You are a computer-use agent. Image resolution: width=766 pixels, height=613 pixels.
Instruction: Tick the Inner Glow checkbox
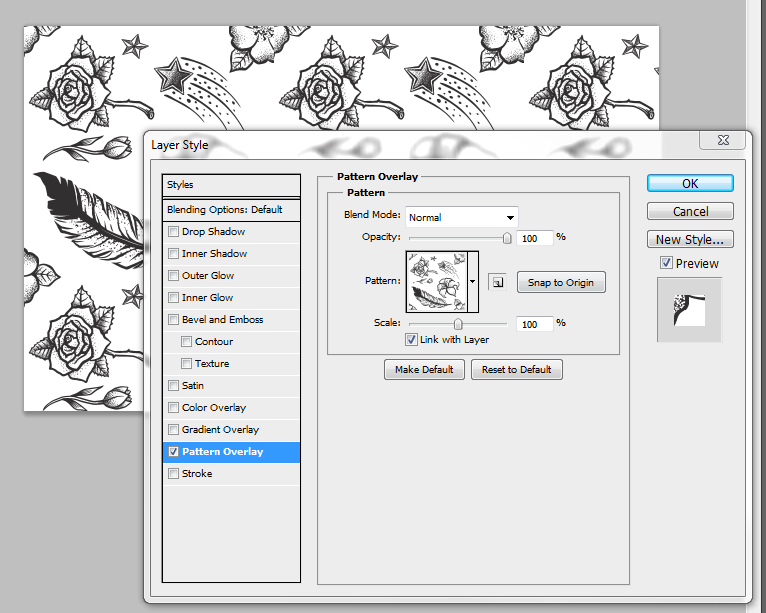(173, 297)
